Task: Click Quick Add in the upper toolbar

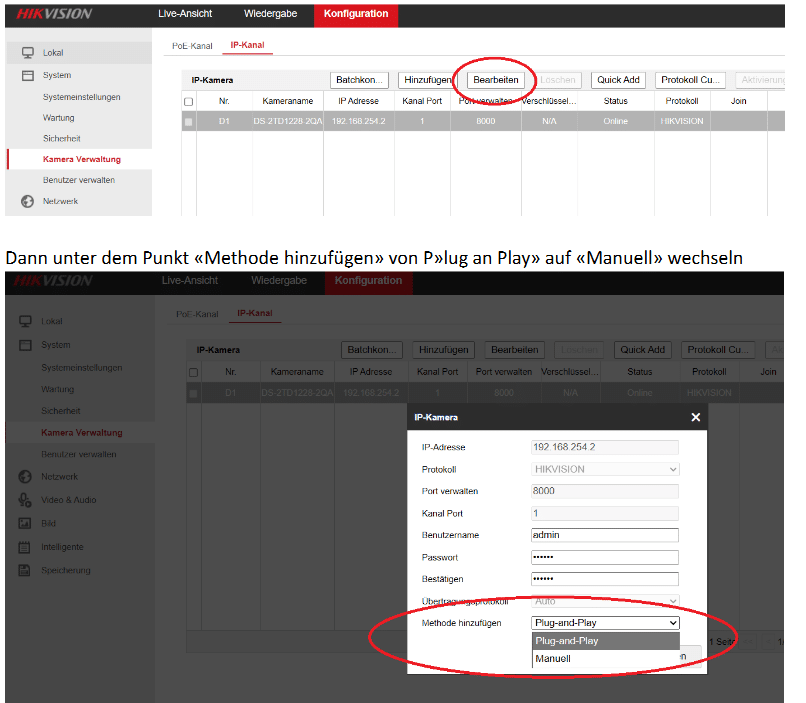Action: coord(618,80)
